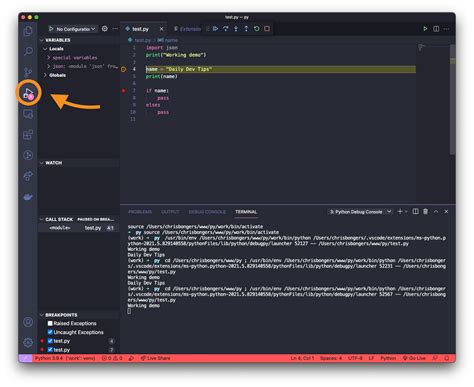Open the Accounts icon in activity bar
This screenshot has height=387, width=474.
click(28, 322)
